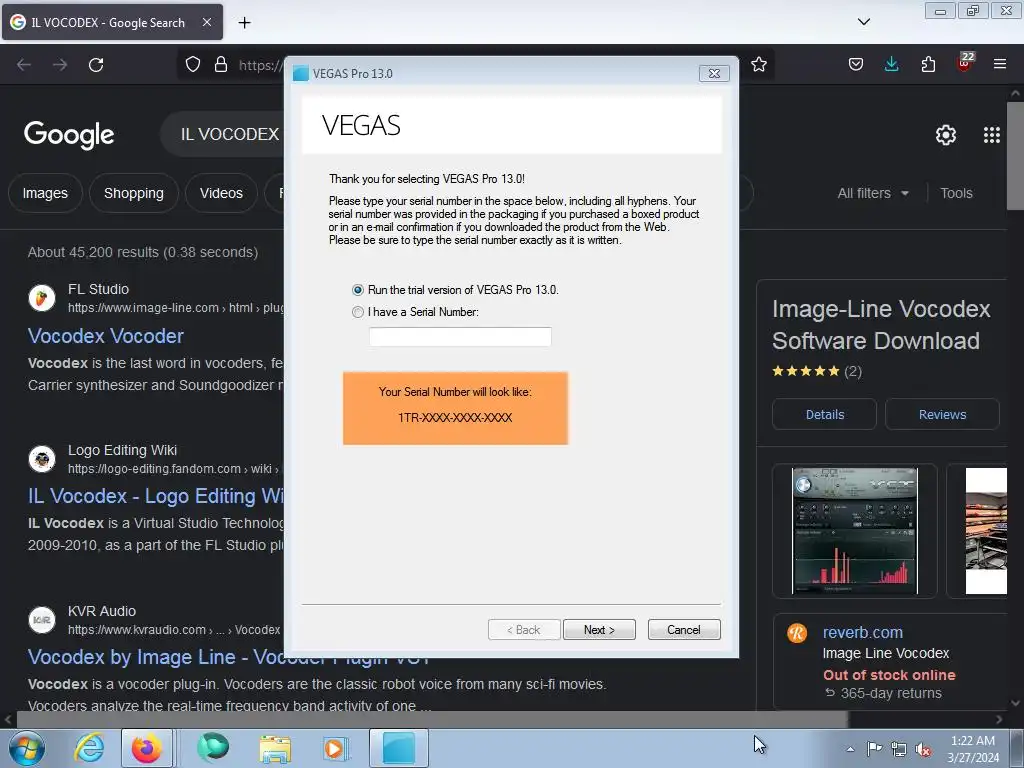
Task: Open Firefox hamburger application menu
Action: [x=1000, y=64]
